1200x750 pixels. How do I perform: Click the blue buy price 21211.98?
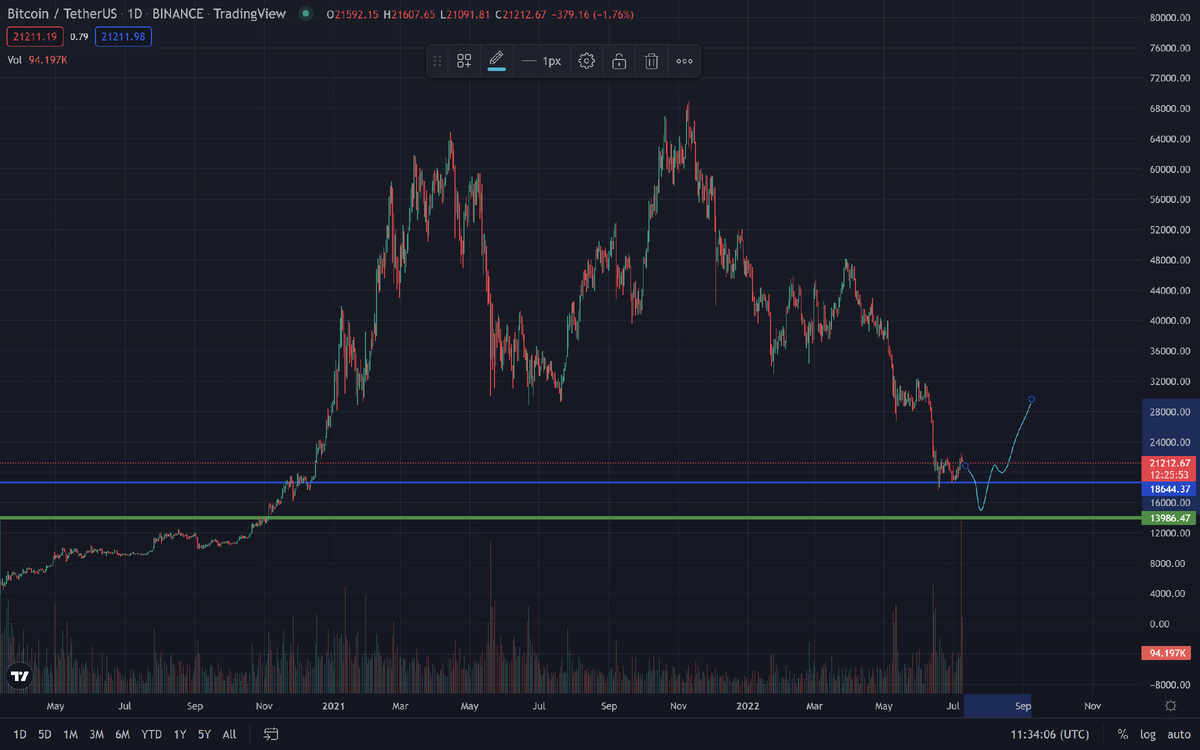tap(123, 37)
